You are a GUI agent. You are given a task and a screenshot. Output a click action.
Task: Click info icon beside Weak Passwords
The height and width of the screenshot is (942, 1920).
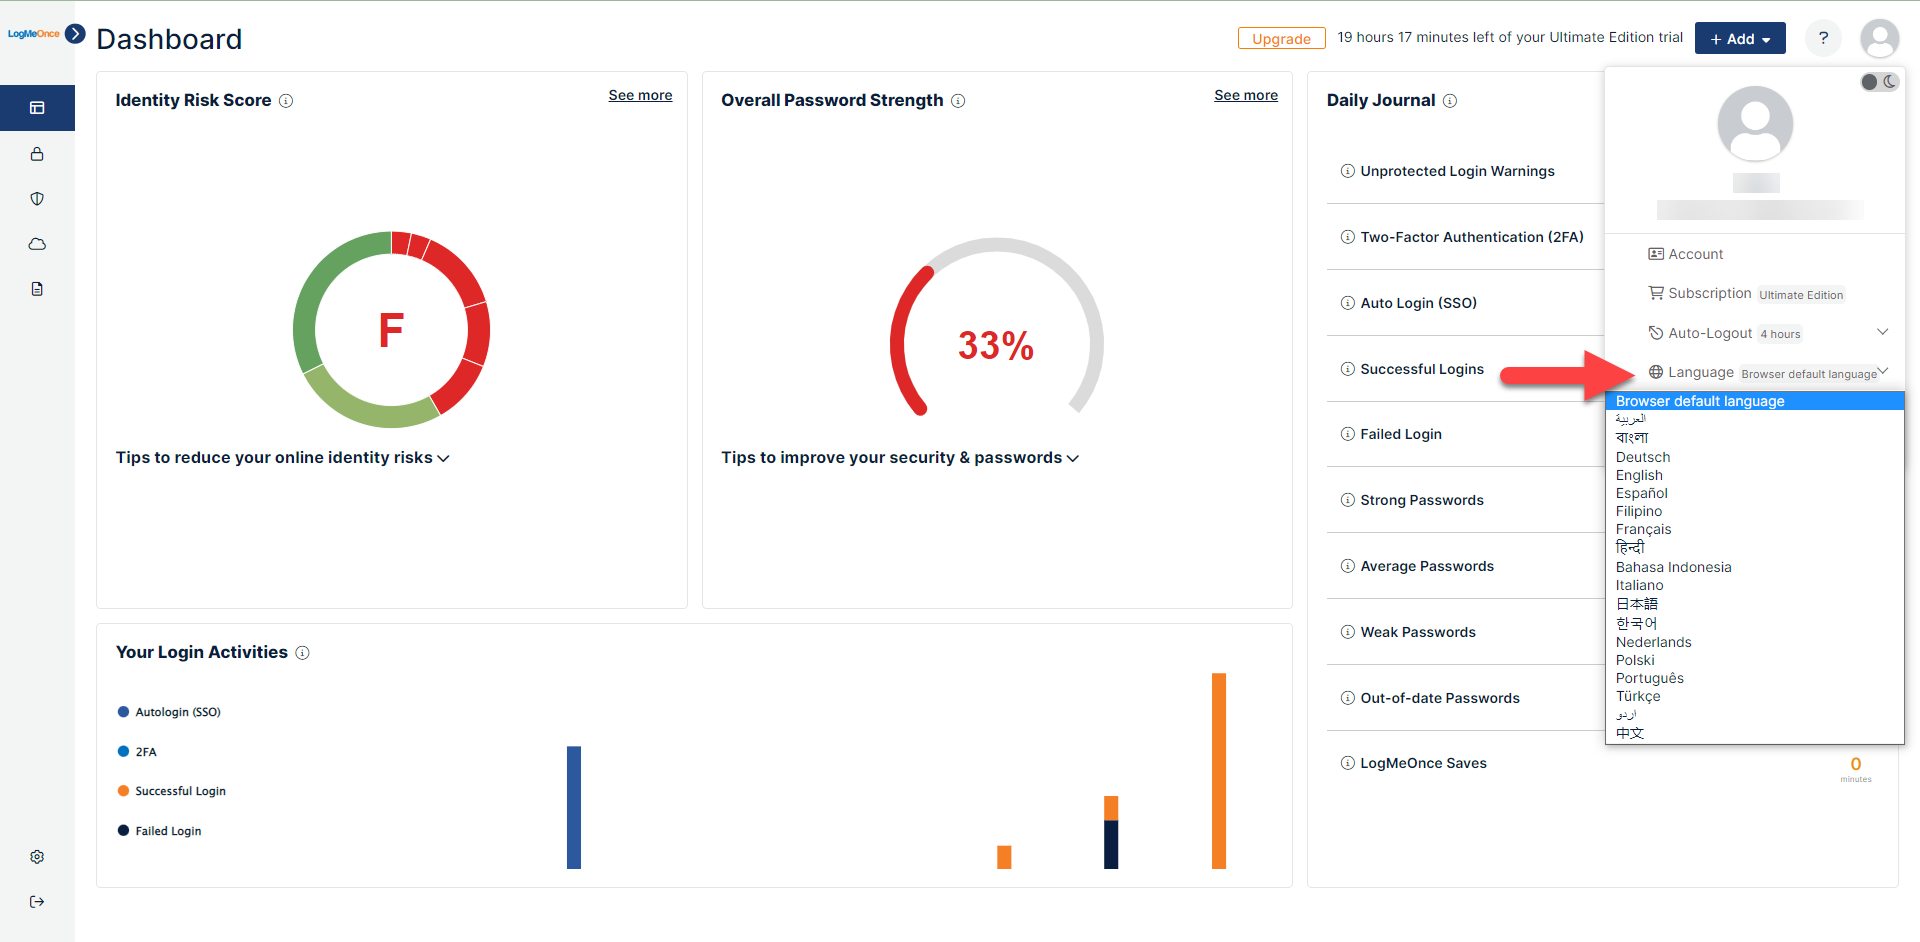[x=1347, y=632]
